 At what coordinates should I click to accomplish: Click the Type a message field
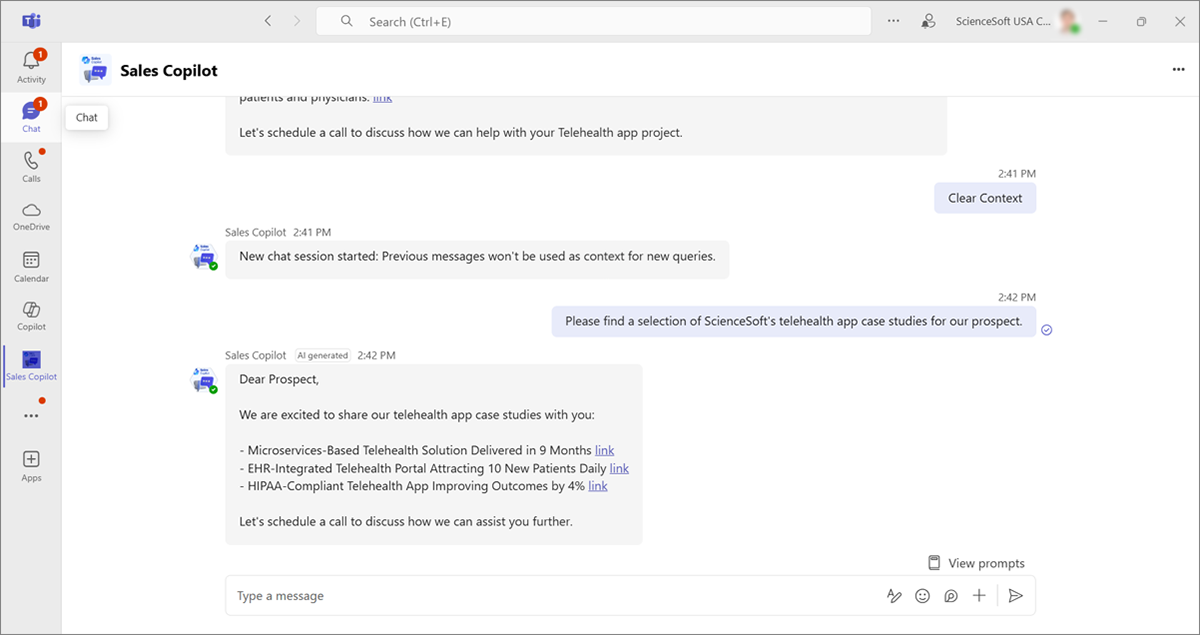[x=550, y=596]
